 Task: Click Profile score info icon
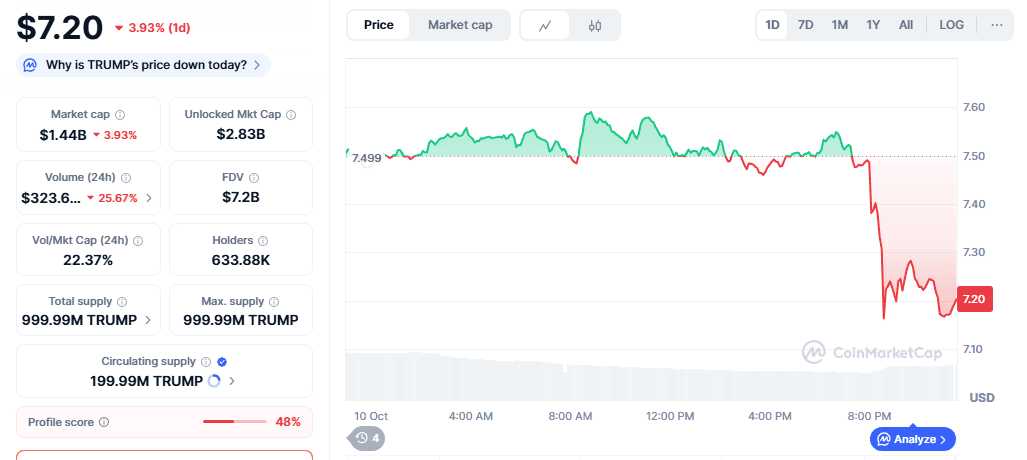(x=104, y=422)
